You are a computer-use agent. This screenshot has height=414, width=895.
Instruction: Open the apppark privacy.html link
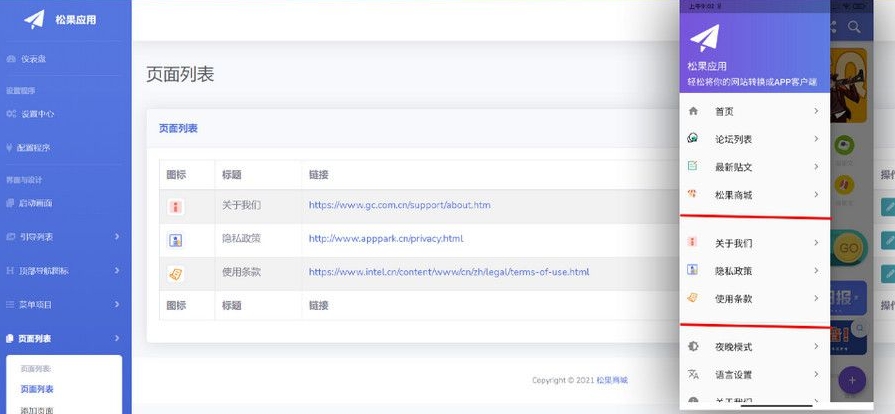(x=386, y=239)
